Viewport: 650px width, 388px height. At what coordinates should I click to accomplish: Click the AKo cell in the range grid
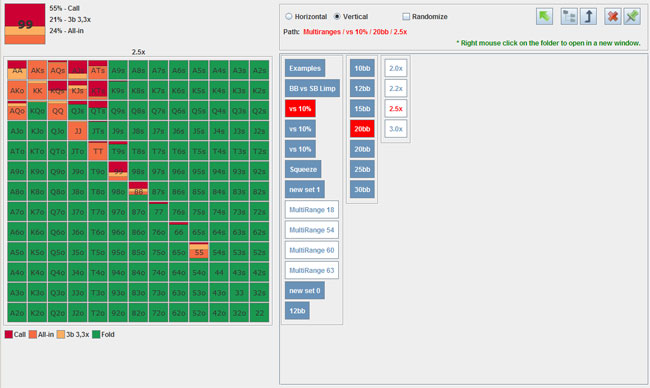tap(17, 91)
